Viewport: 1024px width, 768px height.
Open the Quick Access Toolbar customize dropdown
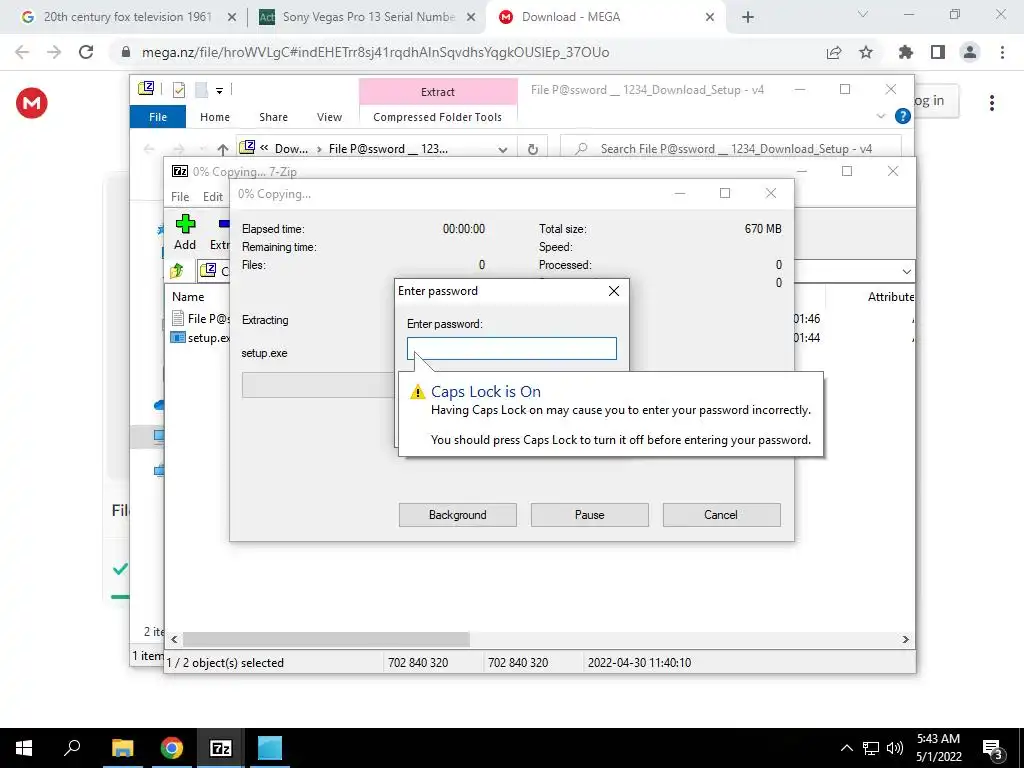[x=219, y=90]
